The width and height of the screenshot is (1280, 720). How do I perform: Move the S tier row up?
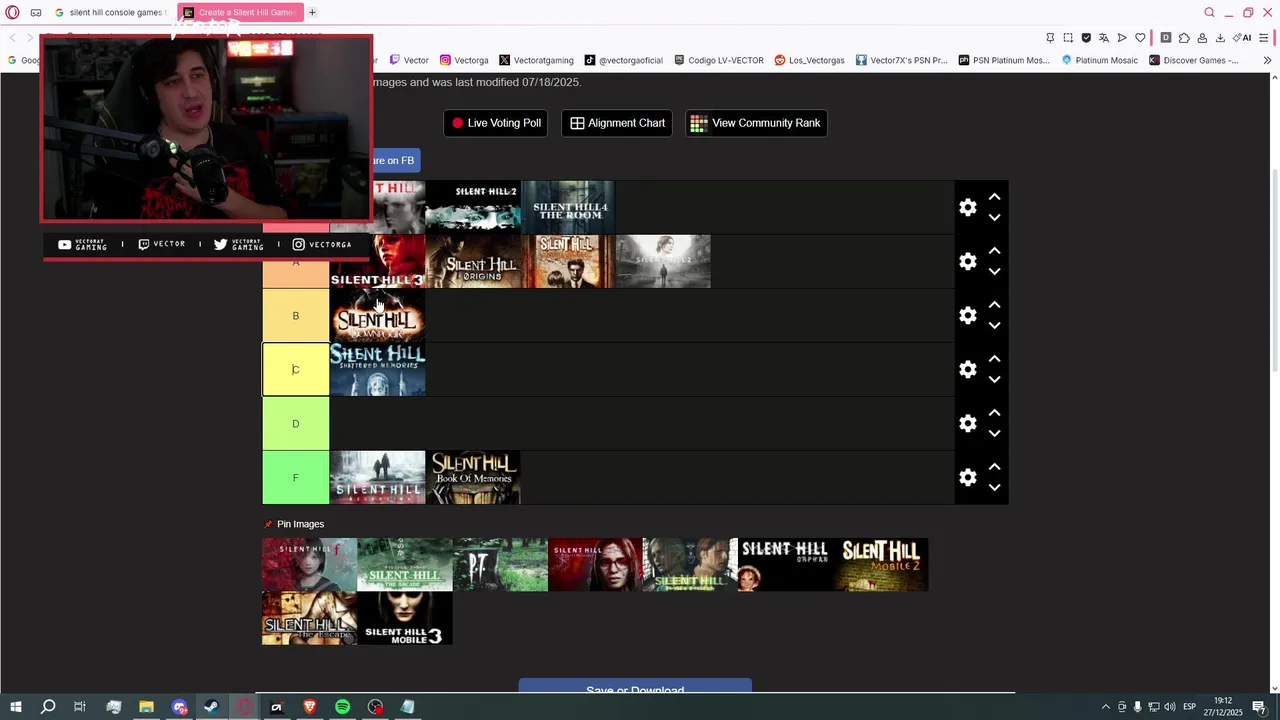tap(994, 197)
